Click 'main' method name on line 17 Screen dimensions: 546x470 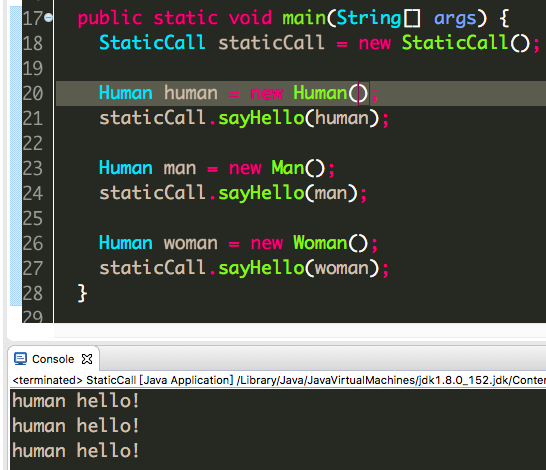(304, 18)
